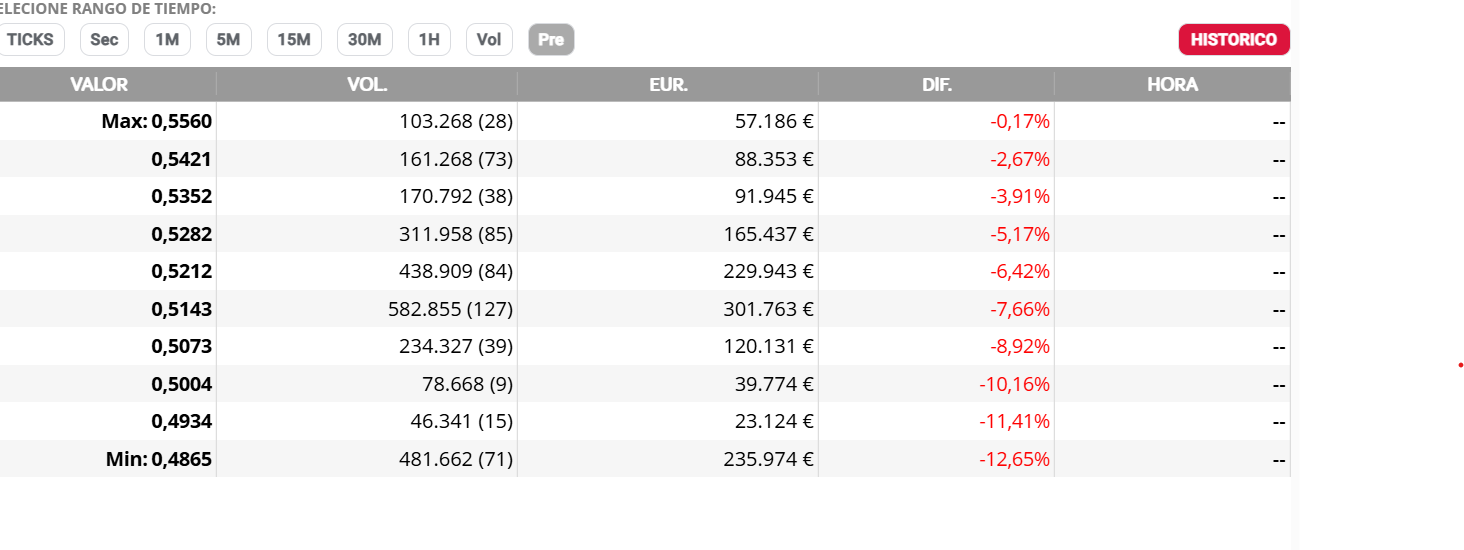
Task: Select the TICKS time range
Action: (30, 40)
